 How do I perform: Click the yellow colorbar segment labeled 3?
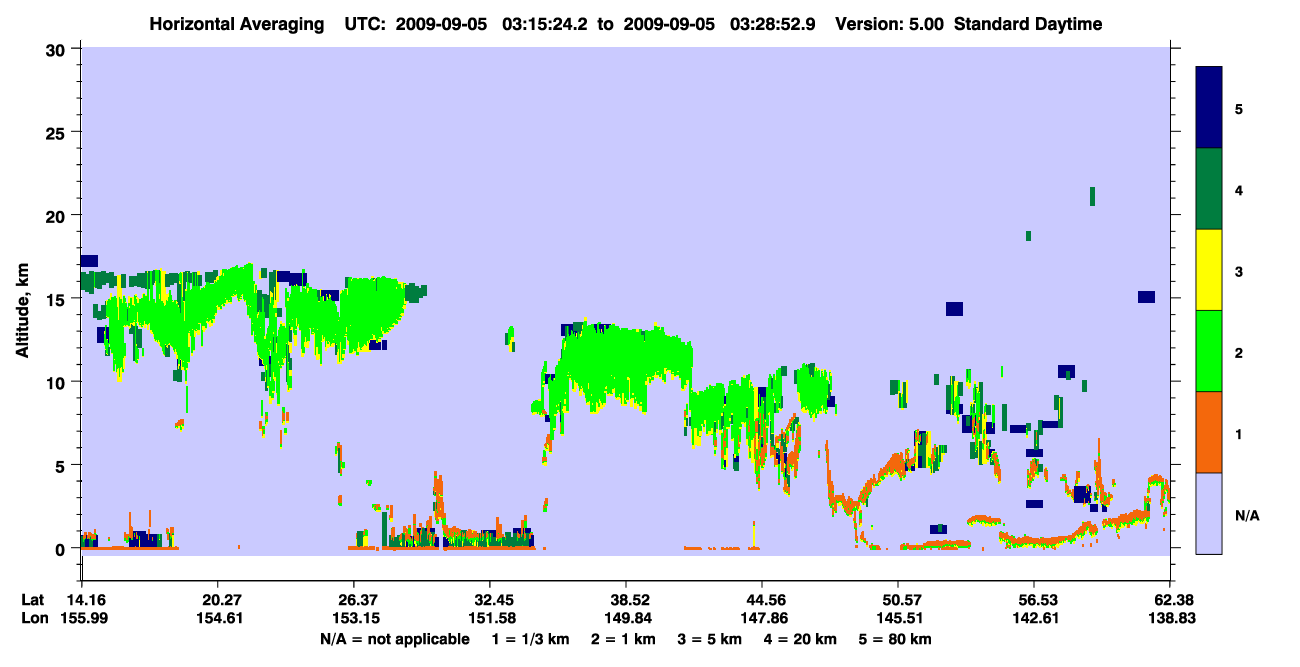(x=1209, y=270)
